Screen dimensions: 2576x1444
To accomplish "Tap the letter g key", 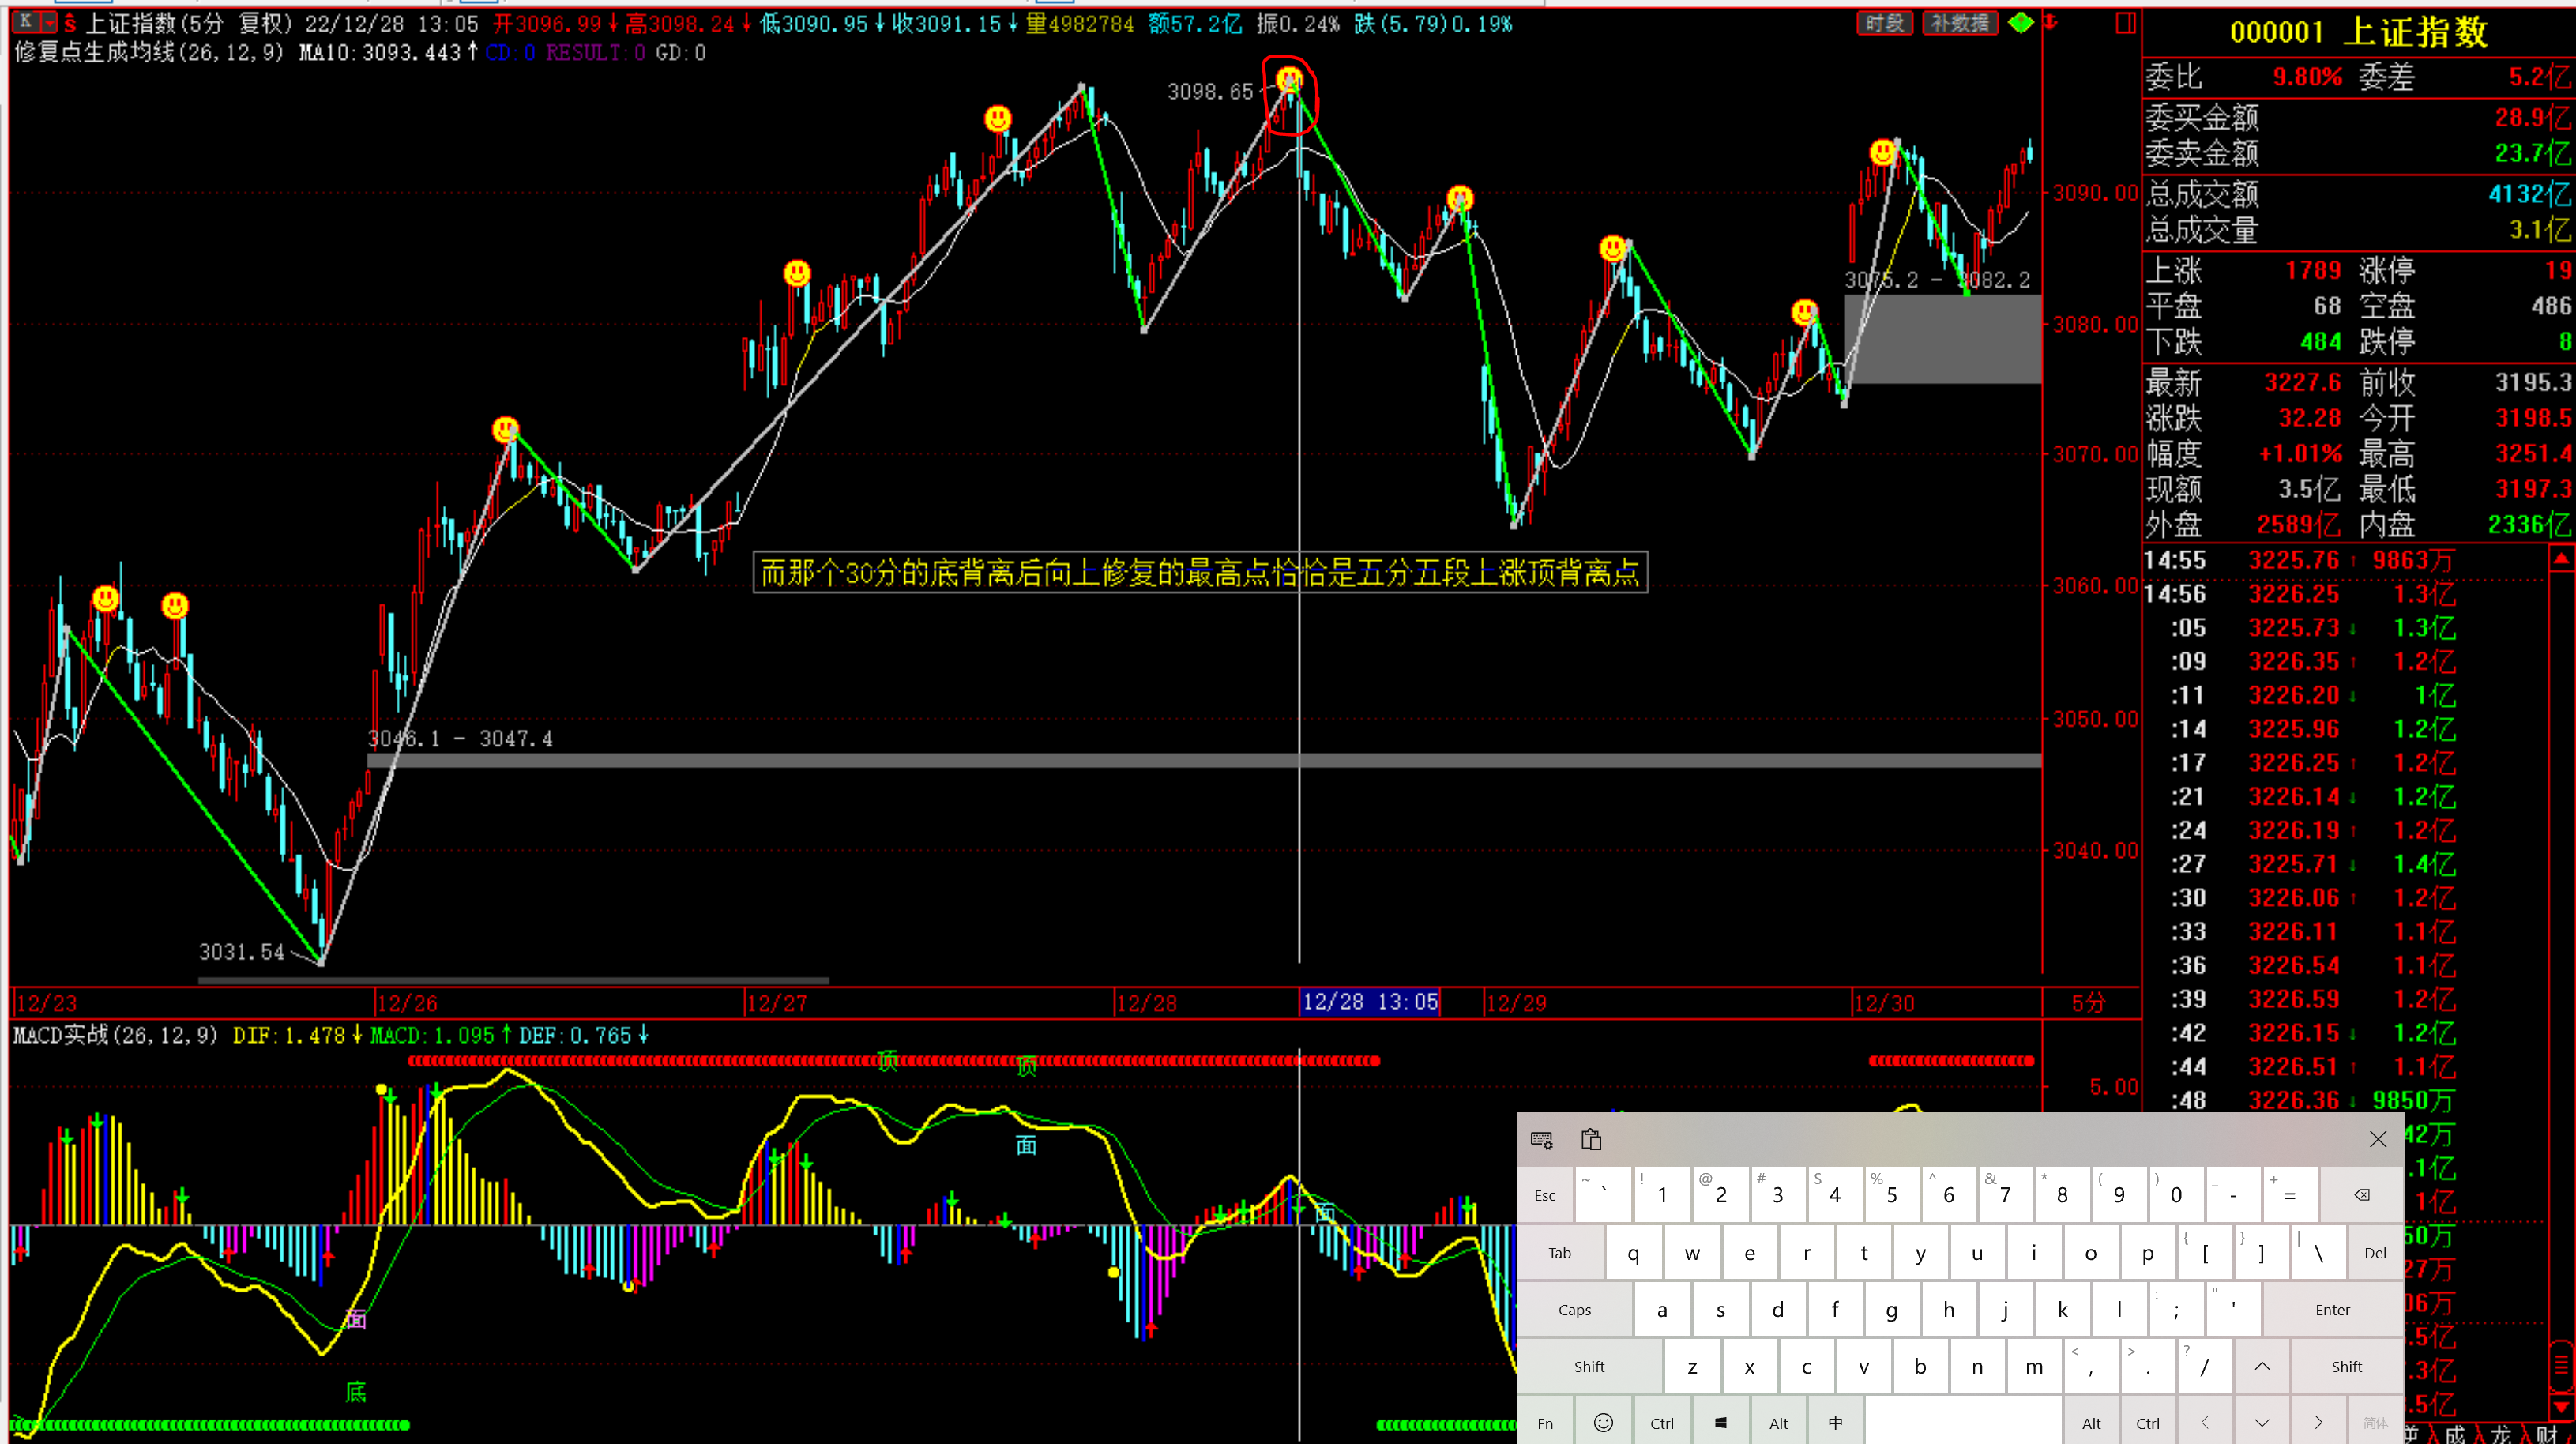I will [x=1891, y=1310].
